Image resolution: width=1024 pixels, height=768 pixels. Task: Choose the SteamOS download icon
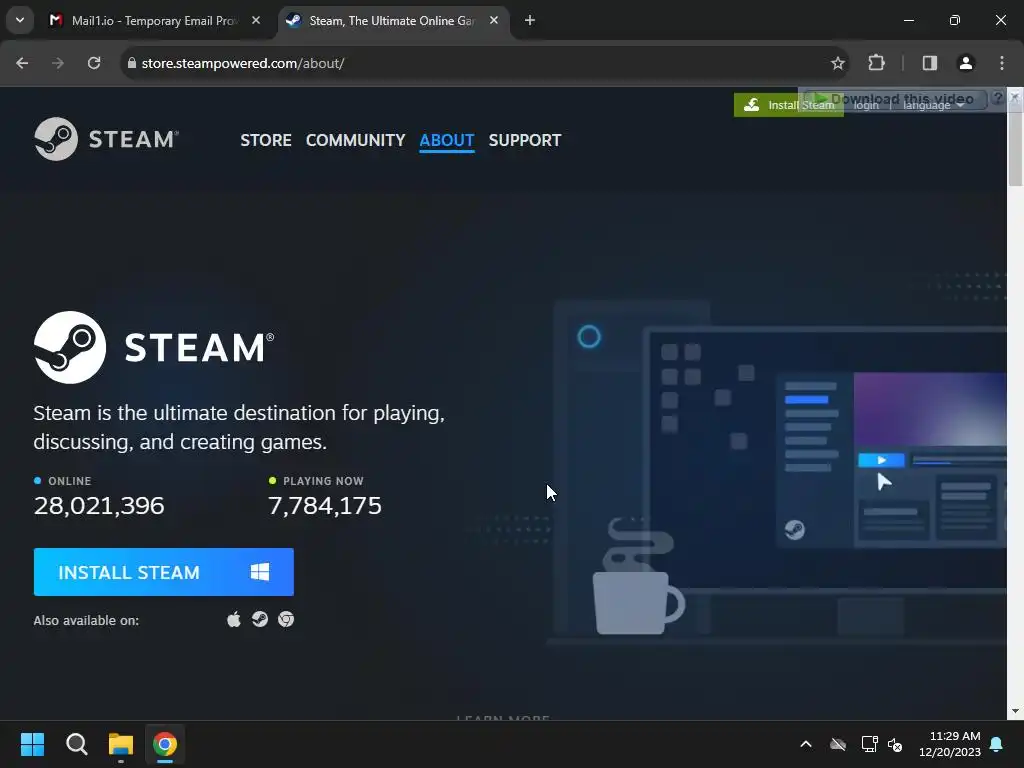(260, 619)
